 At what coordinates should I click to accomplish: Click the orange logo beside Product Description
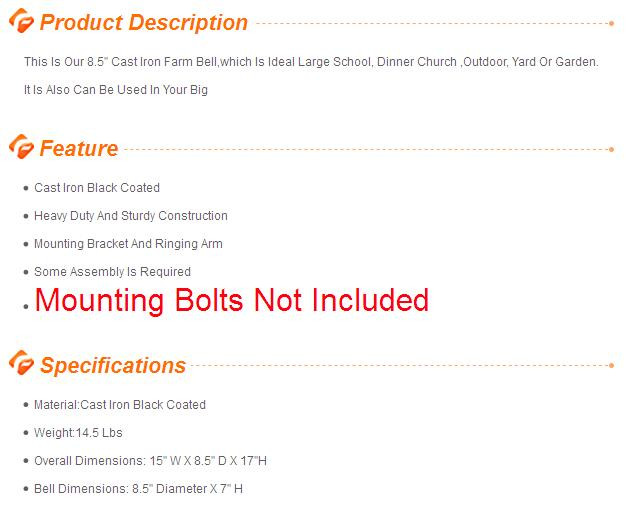[x=21, y=23]
